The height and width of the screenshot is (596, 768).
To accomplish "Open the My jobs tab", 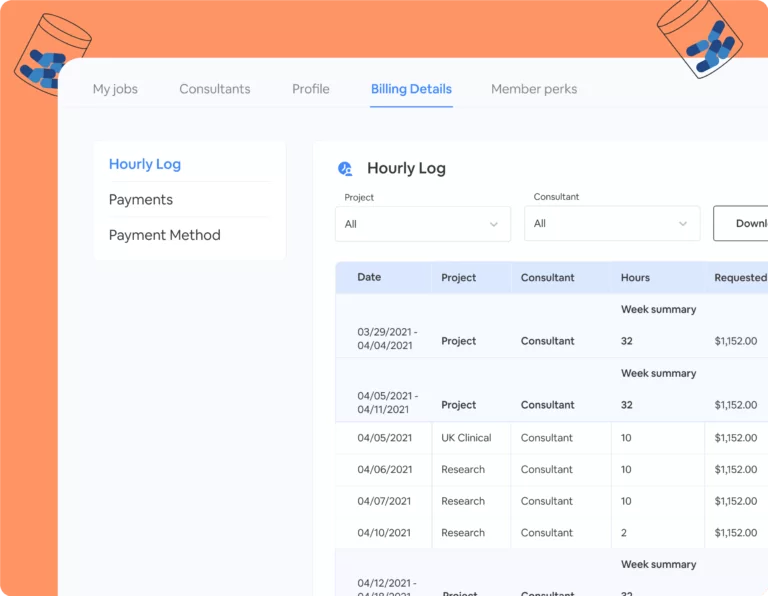I will coord(115,89).
